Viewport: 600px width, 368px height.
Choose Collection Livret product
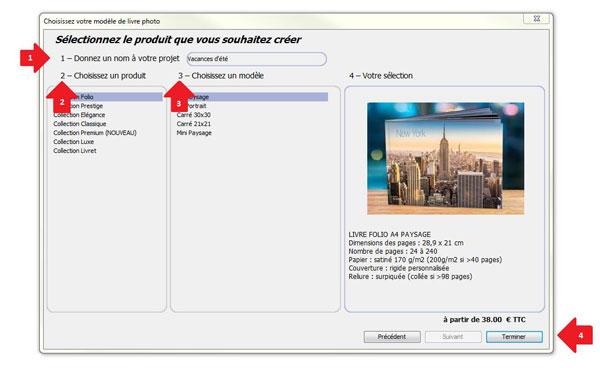coord(75,151)
